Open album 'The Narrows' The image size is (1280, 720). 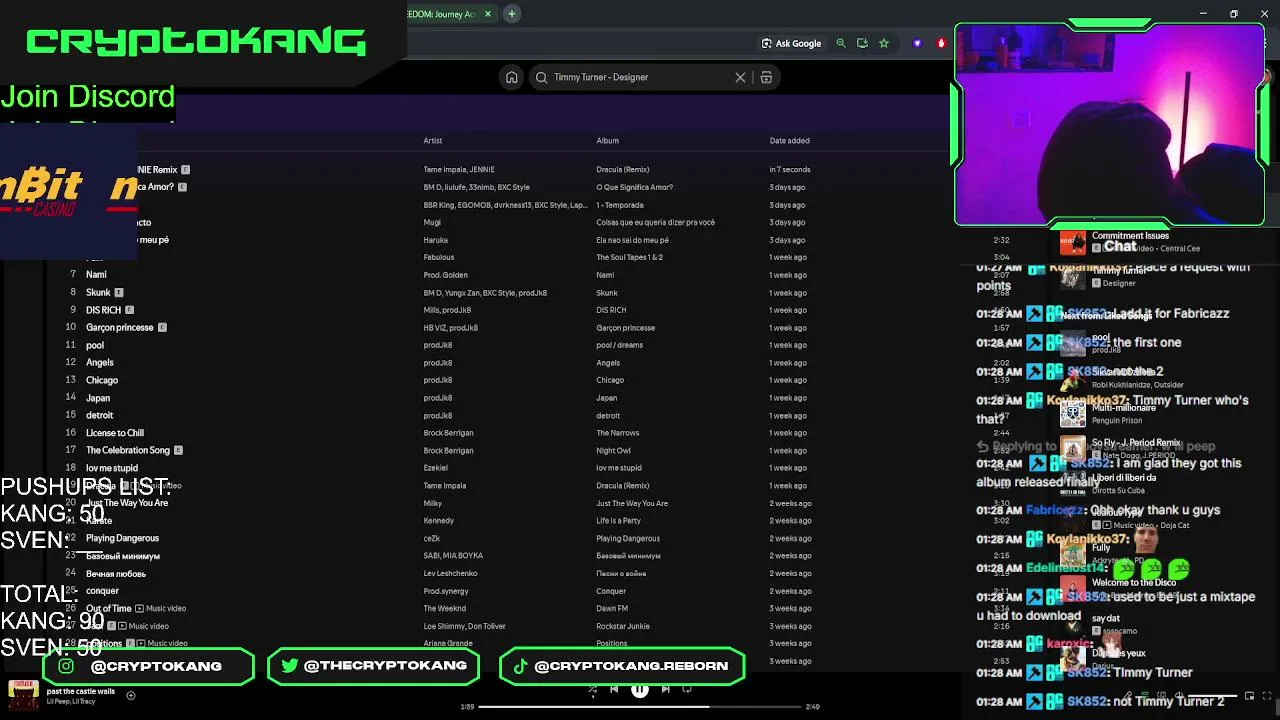618,433
